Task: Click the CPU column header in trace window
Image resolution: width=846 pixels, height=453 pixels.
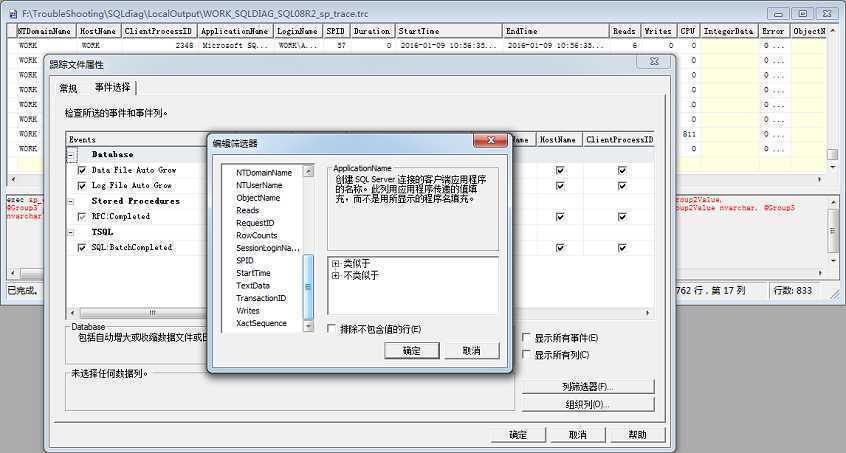Action: click(688, 31)
